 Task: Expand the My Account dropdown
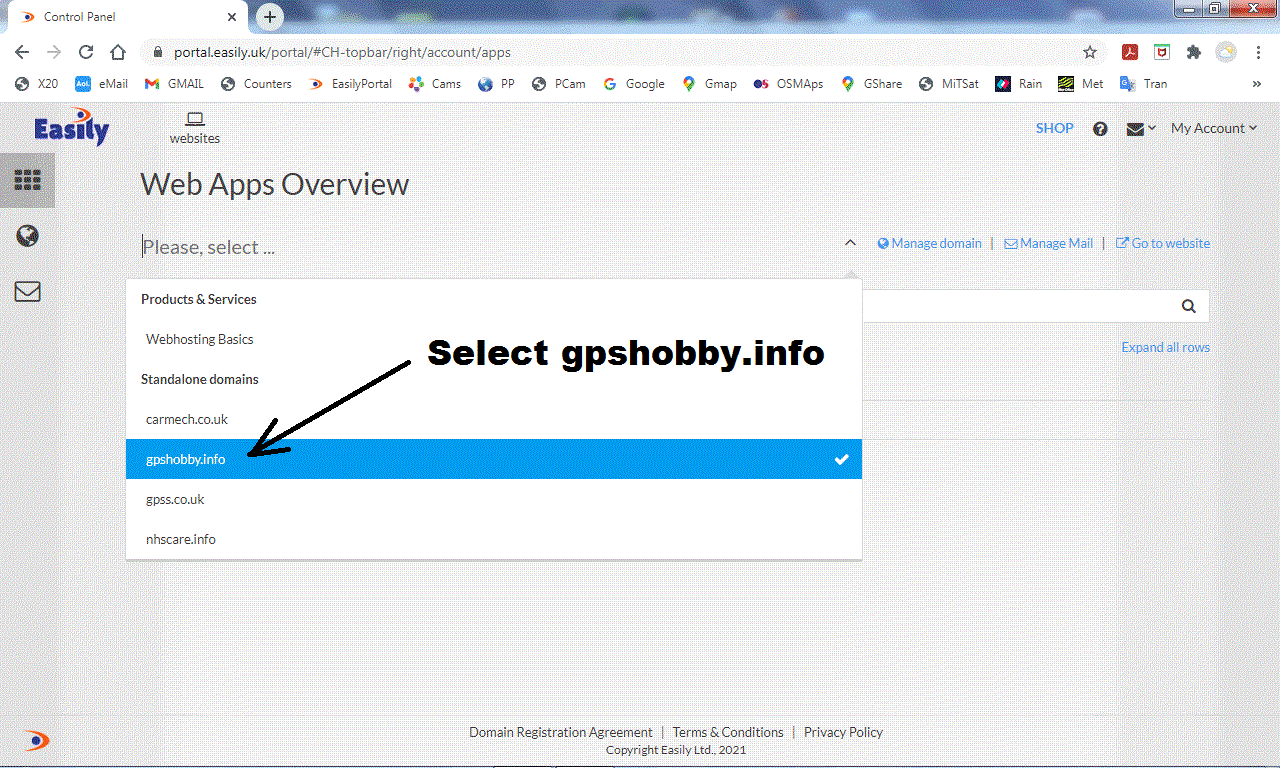(x=1213, y=128)
